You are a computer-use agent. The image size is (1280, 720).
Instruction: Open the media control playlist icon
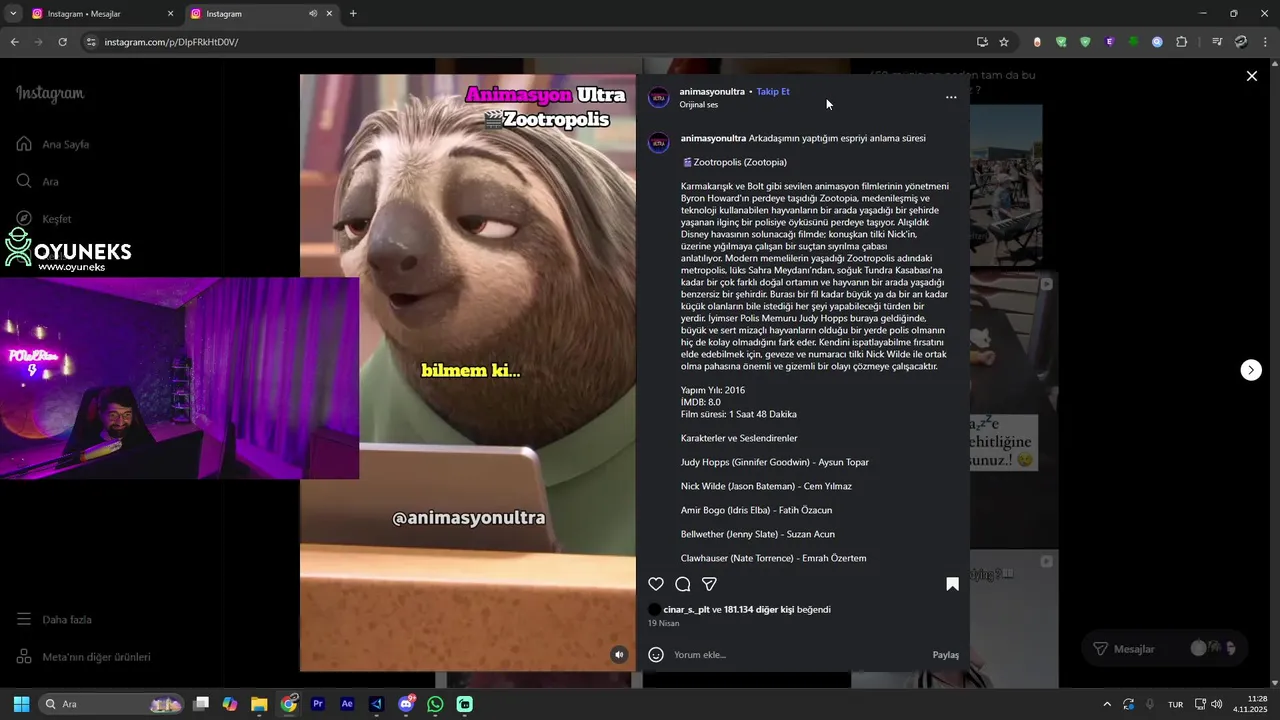pyautogui.click(x=1217, y=42)
